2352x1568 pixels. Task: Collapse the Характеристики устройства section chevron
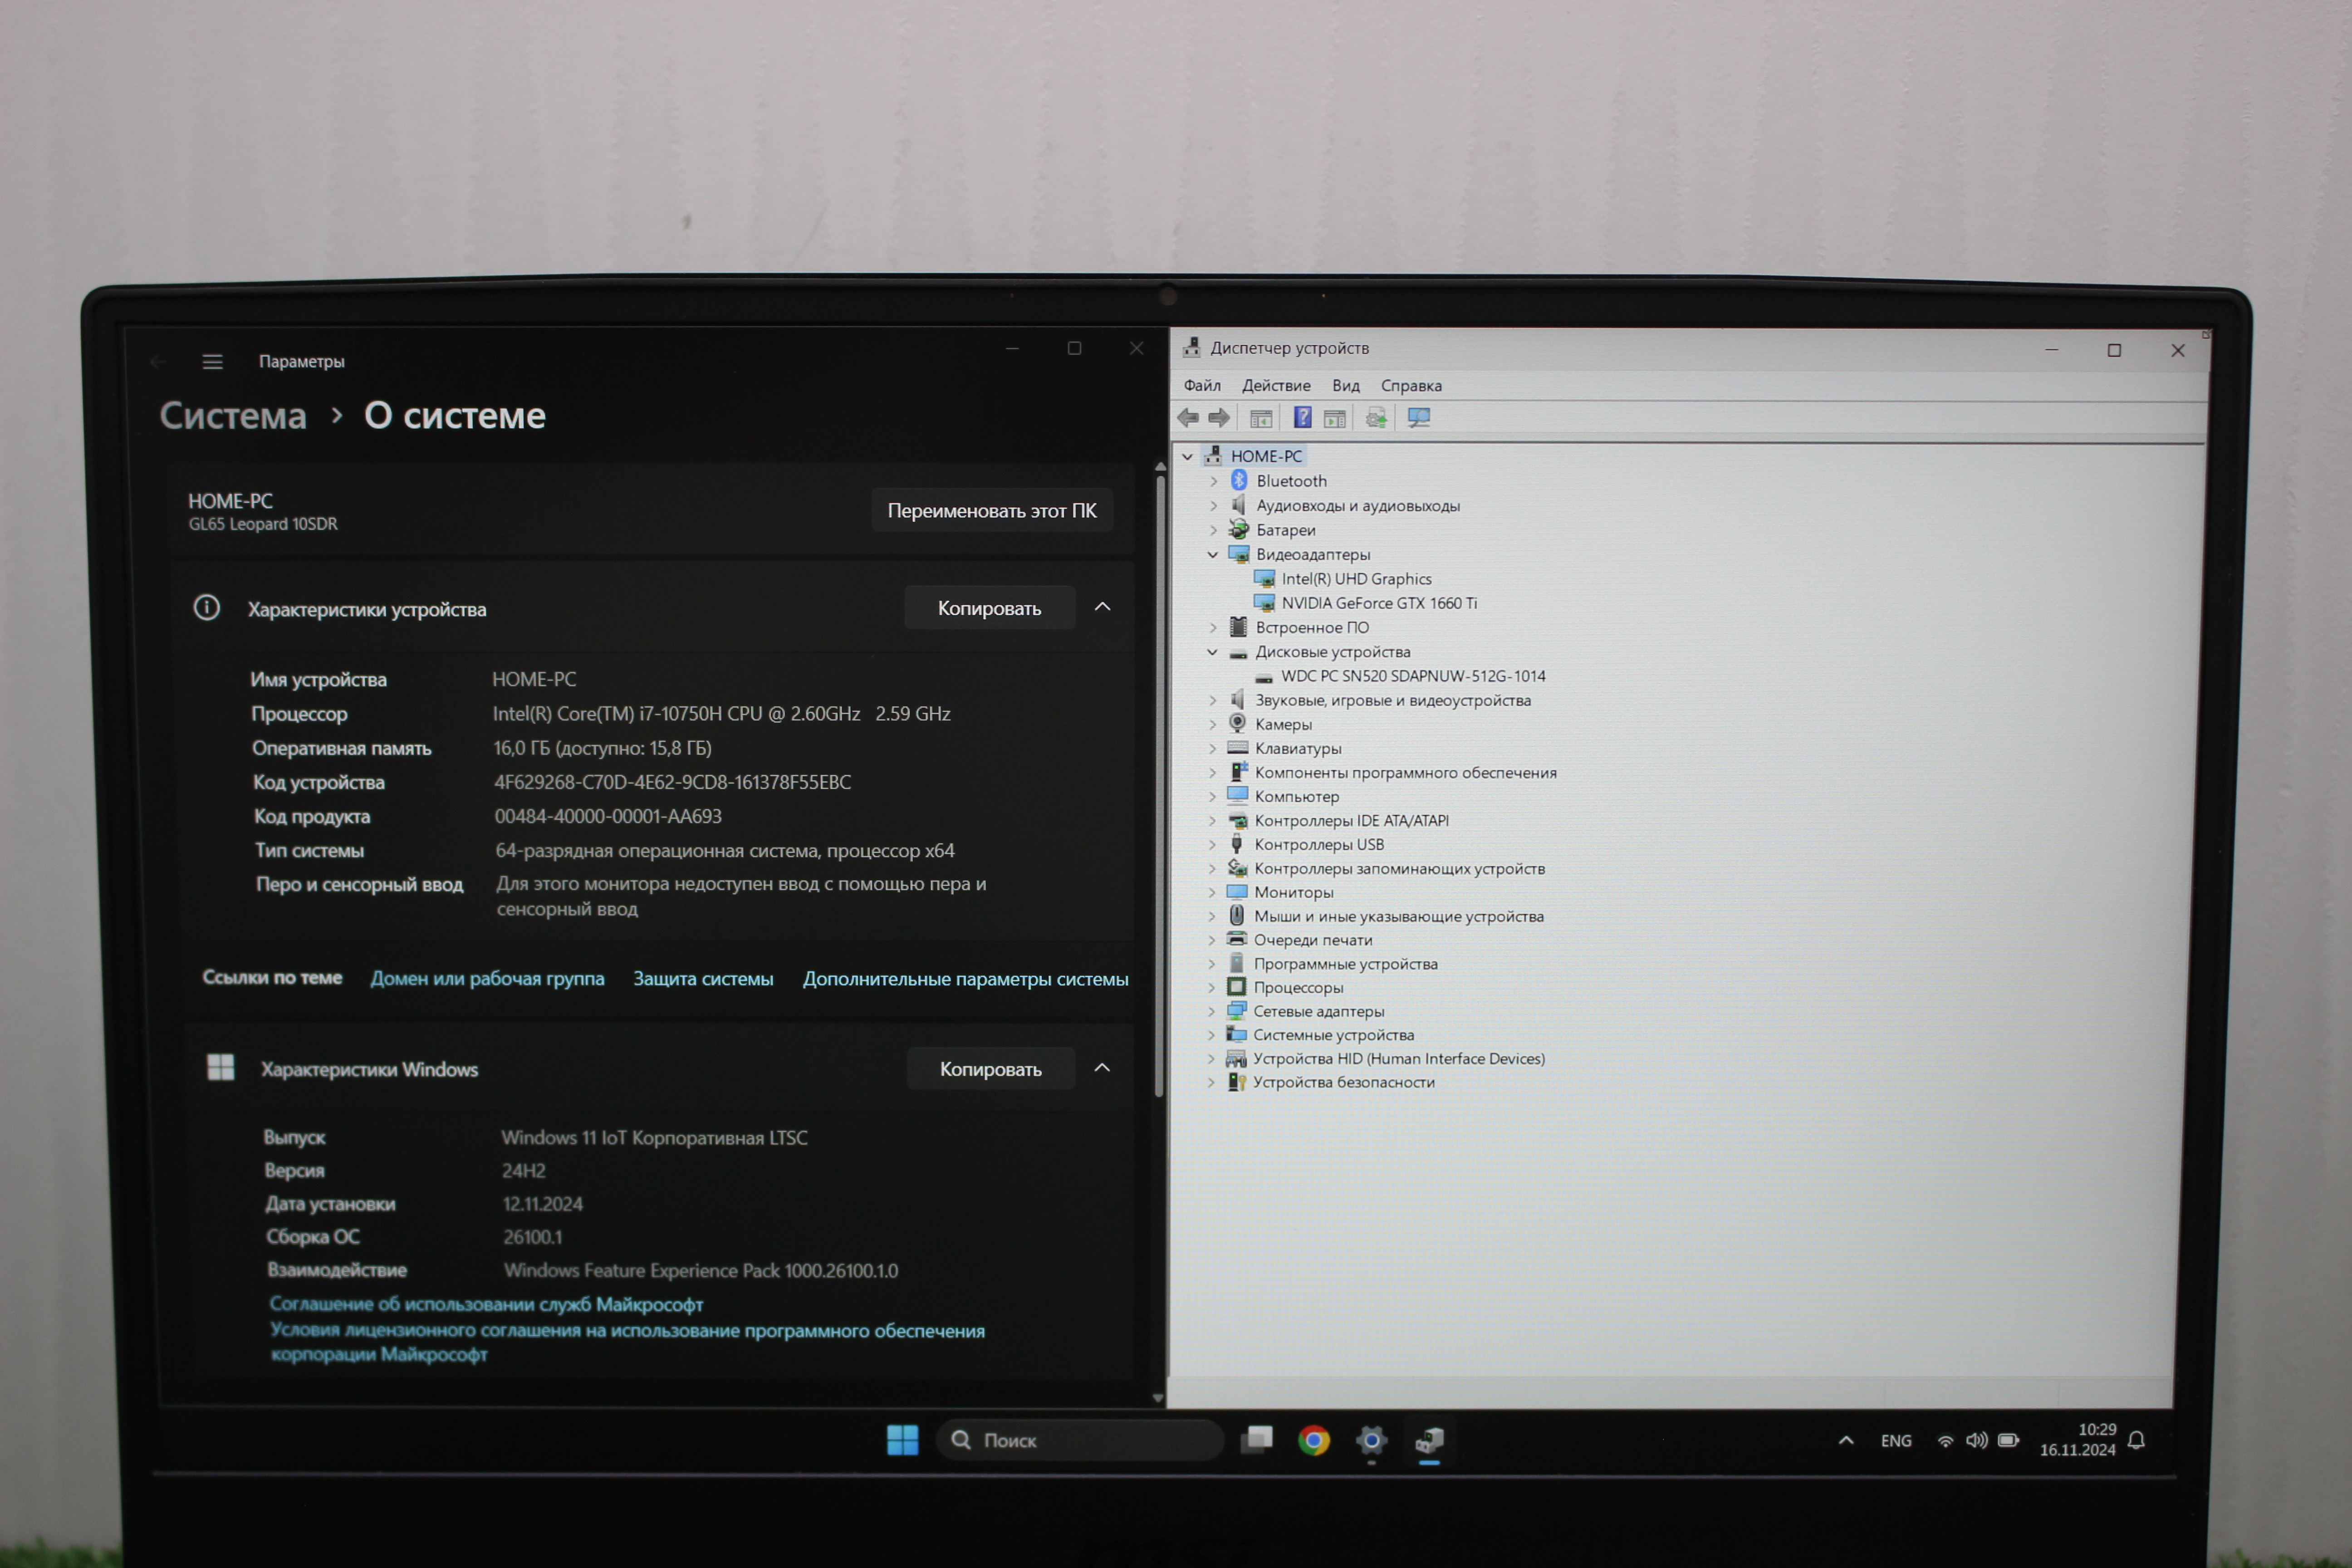tap(1102, 607)
